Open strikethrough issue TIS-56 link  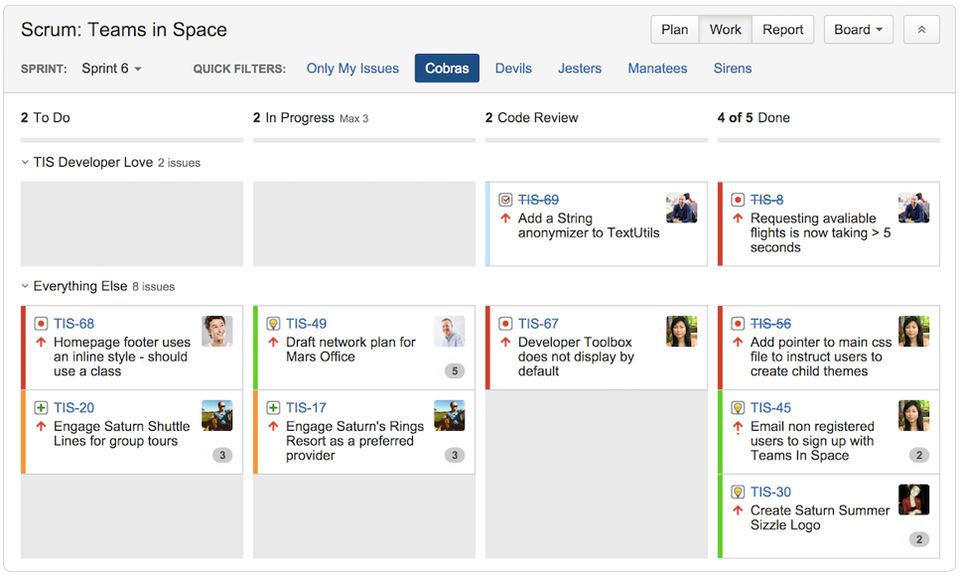pyautogui.click(x=771, y=323)
